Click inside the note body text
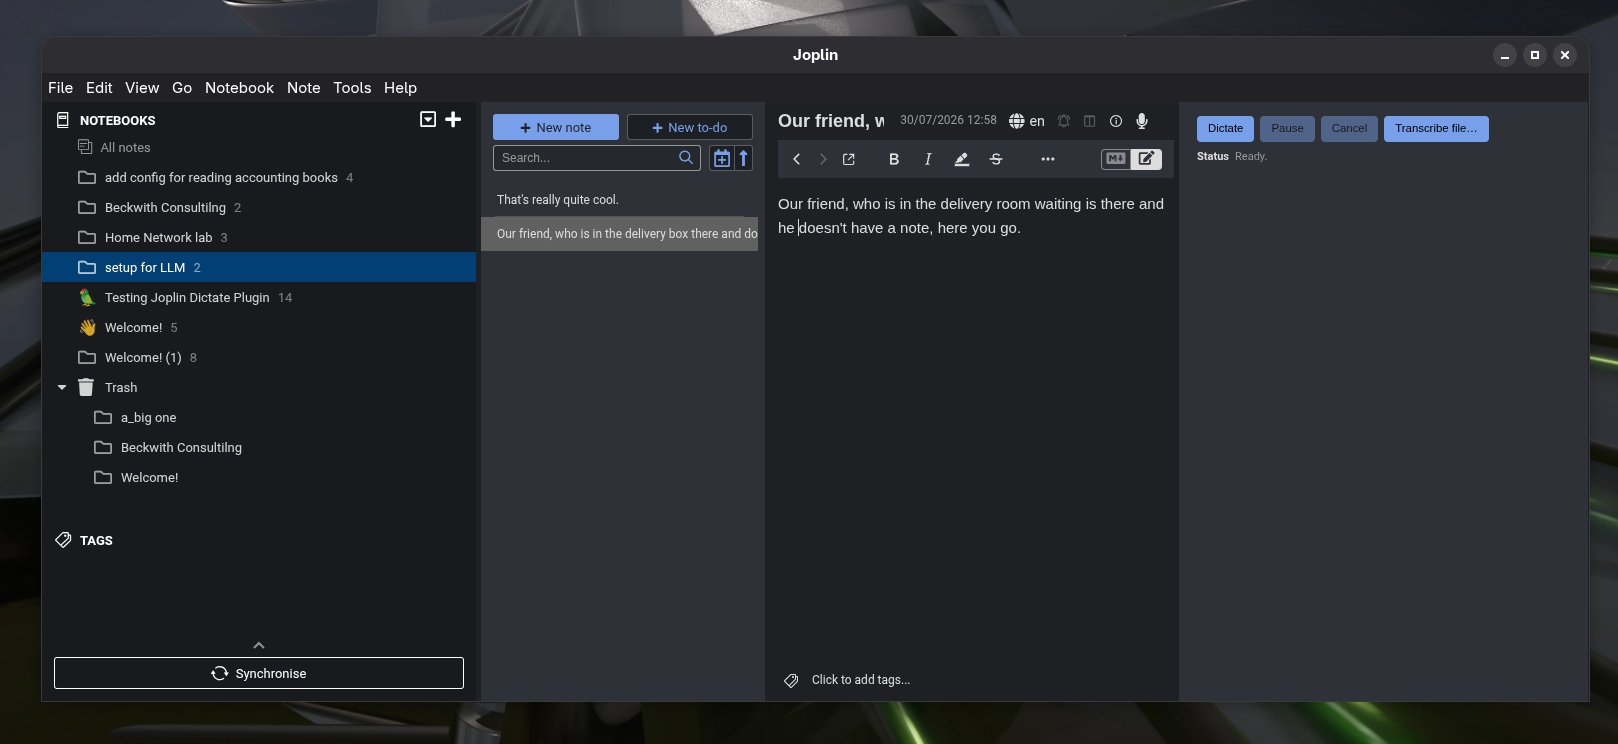Screen dimensions: 1618x744 point(971,216)
